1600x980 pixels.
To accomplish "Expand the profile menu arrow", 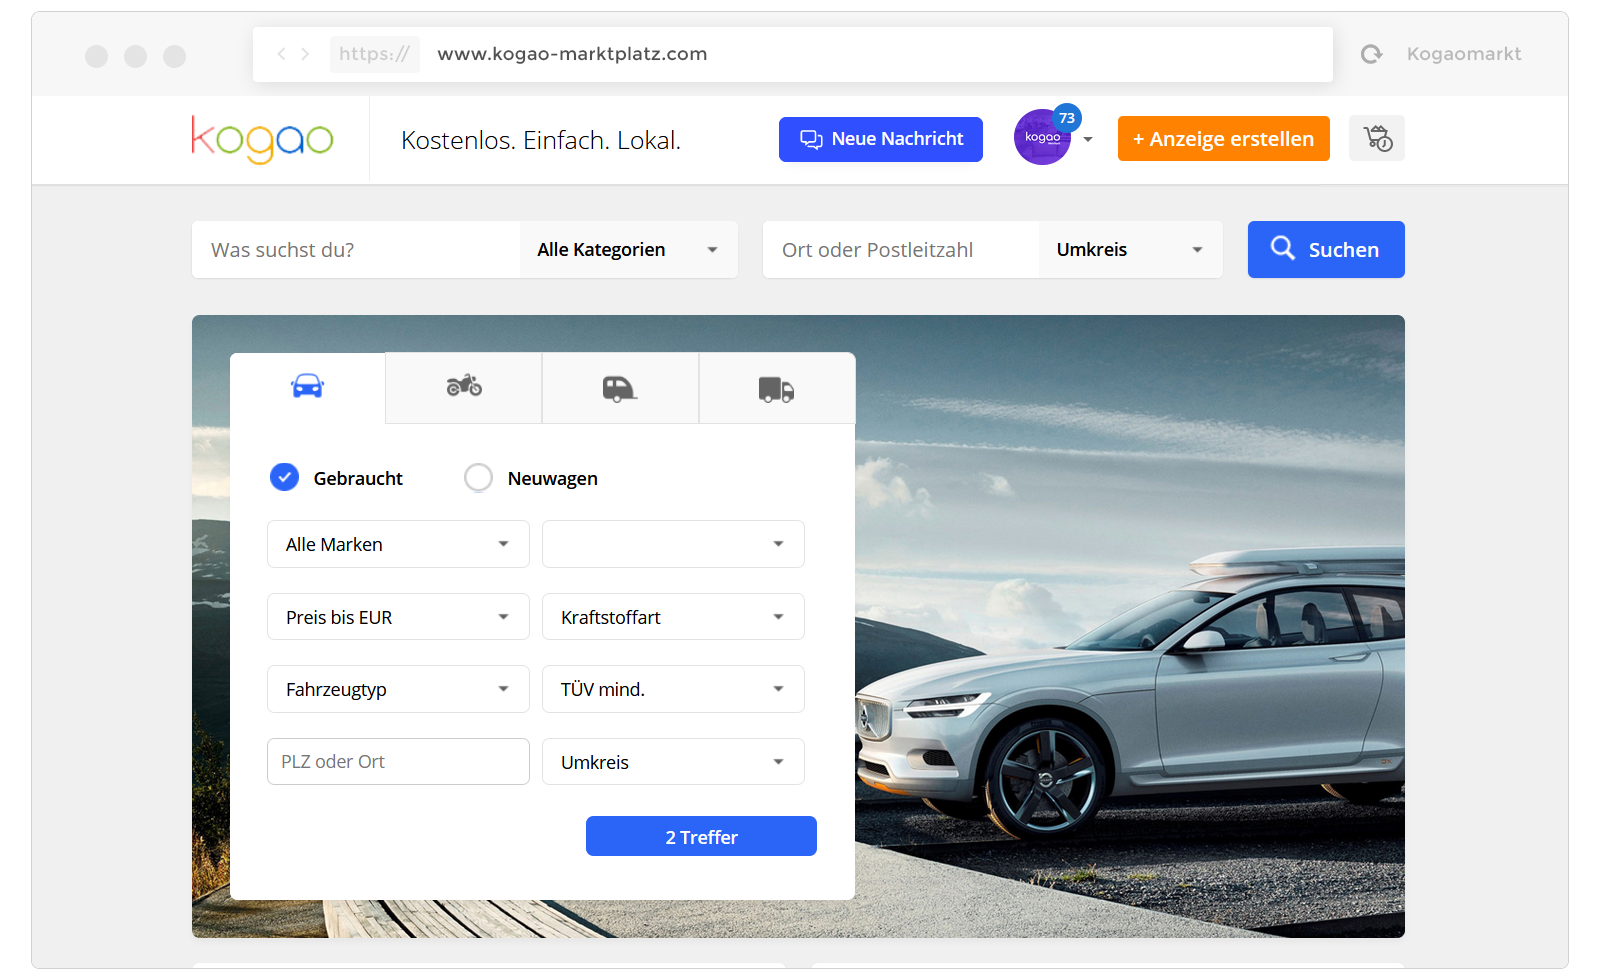I will click(x=1088, y=140).
